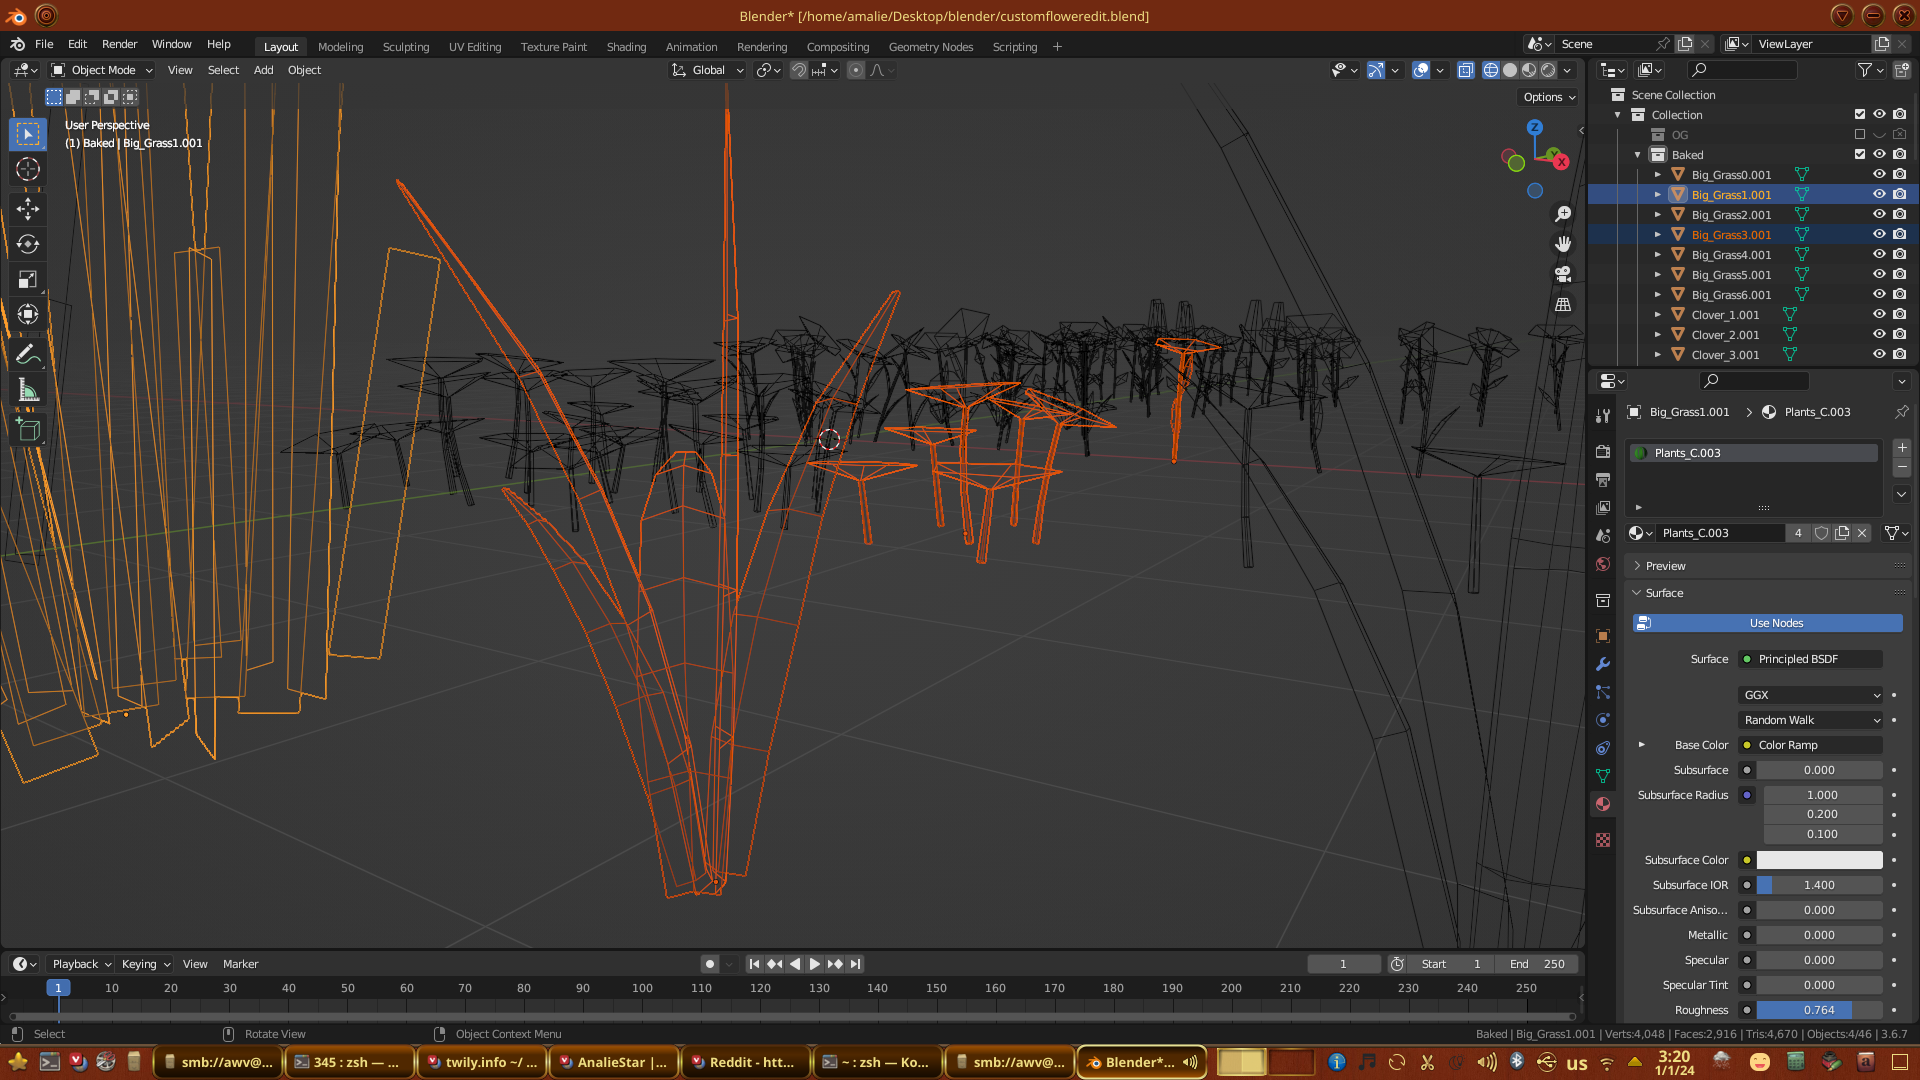Uncheck the Baked collection checkbox
The height and width of the screenshot is (1080, 1920).
pos(1860,154)
